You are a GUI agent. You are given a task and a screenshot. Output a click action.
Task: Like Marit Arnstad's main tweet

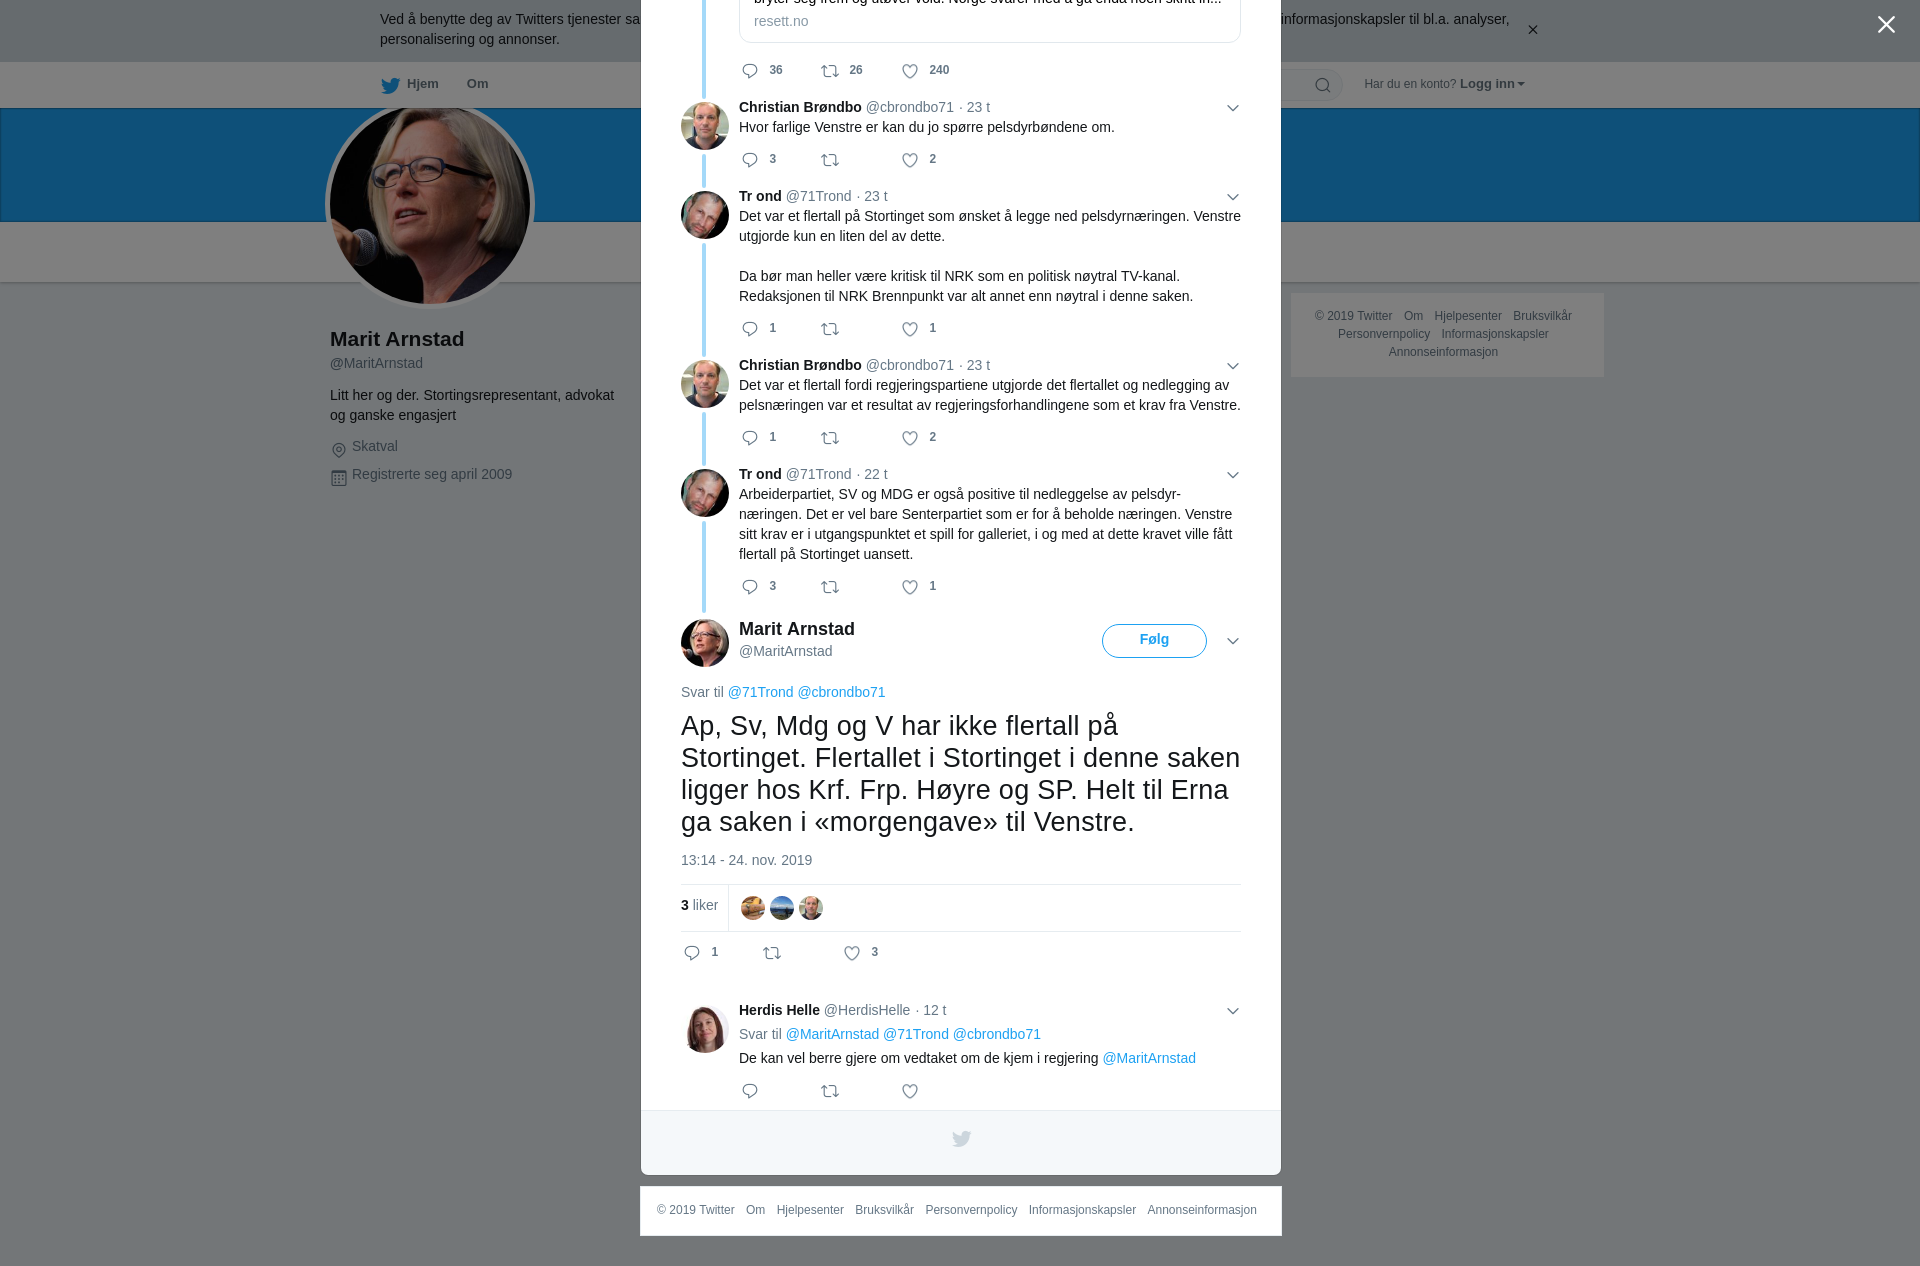pyautogui.click(x=852, y=953)
